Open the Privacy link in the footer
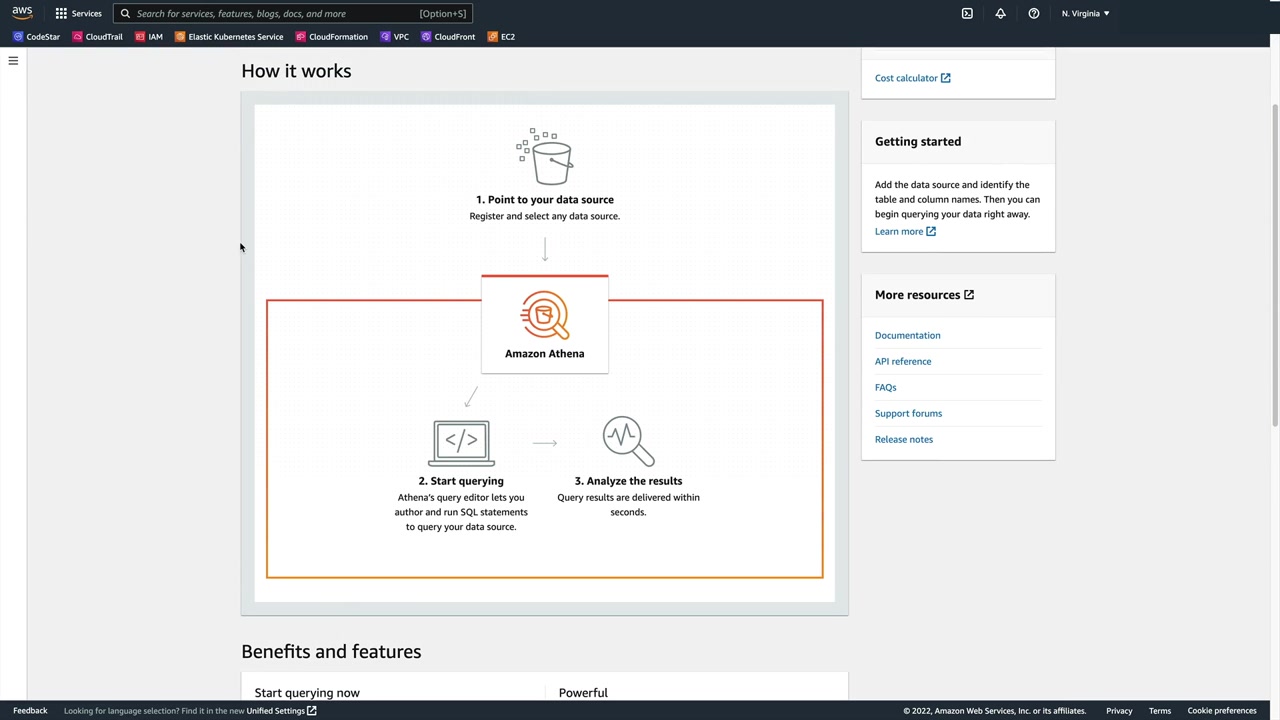 [x=1119, y=711]
